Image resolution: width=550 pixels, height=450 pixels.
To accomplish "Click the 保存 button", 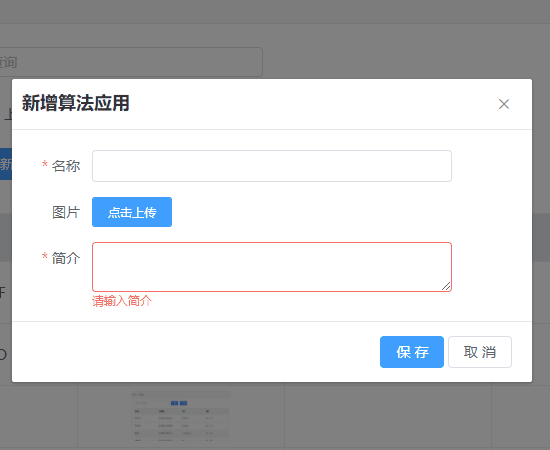I will pos(412,352).
